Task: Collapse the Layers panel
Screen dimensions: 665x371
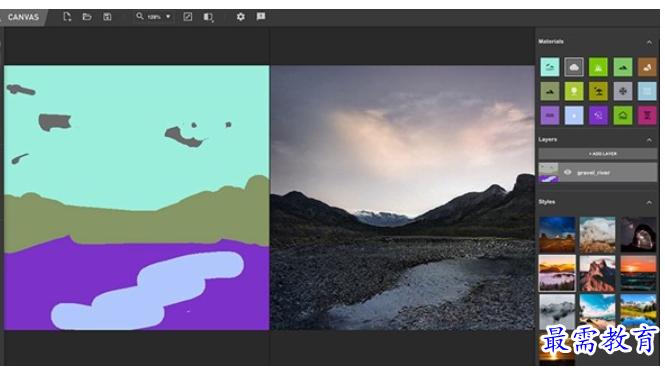Action: coord(649,140)
